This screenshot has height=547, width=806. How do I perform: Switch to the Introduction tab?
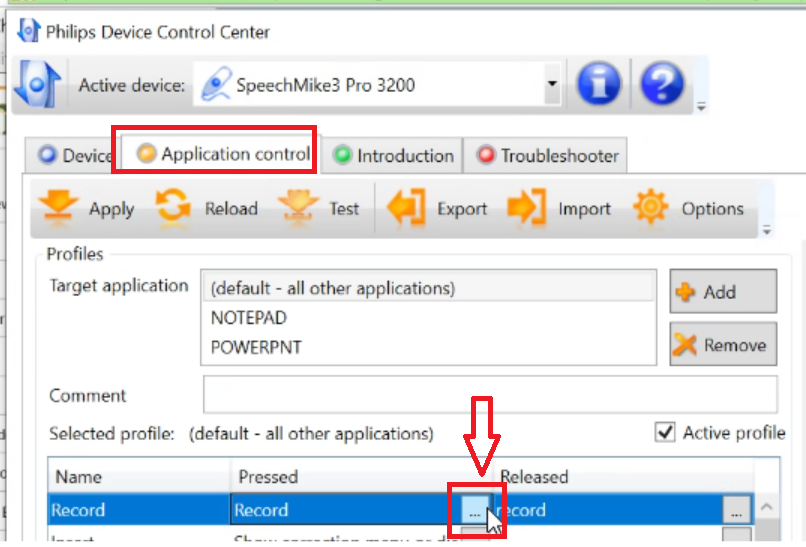pyautogui.click(x=394, y=155)
